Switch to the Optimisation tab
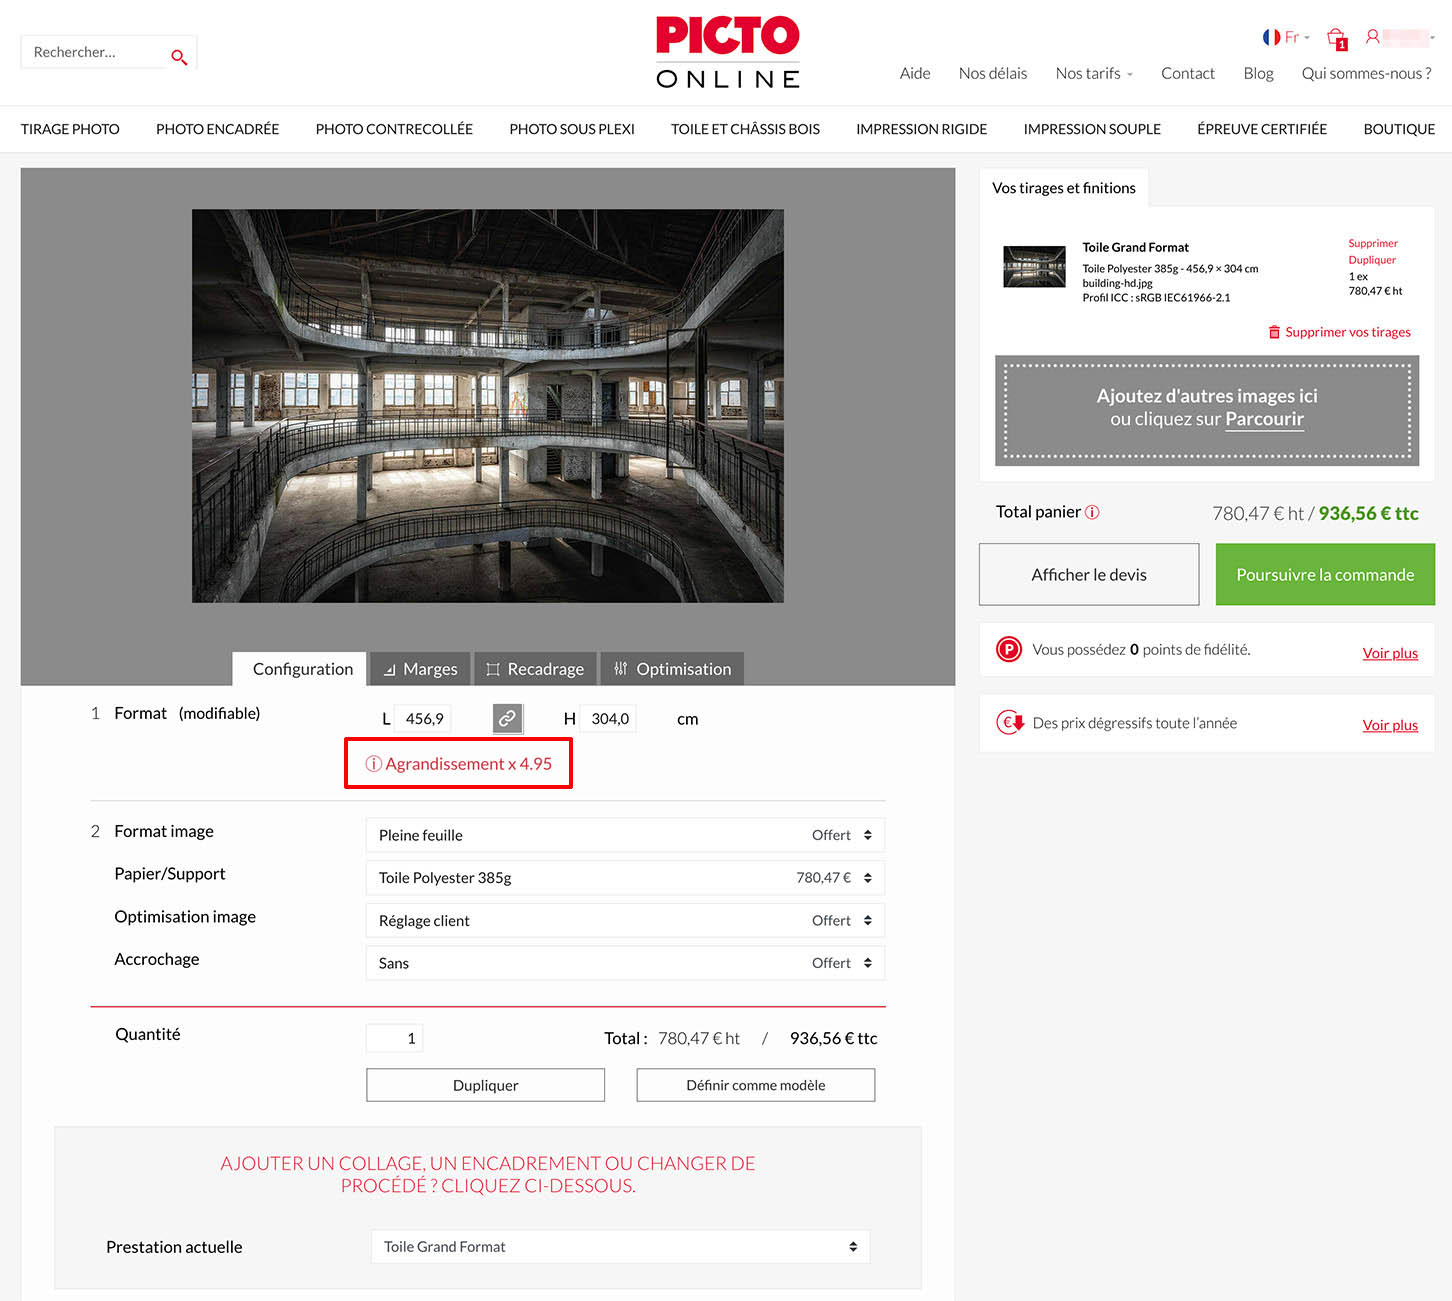Image resolution: width=1452 pixels, height=1301 pixels. coord(672,669)
